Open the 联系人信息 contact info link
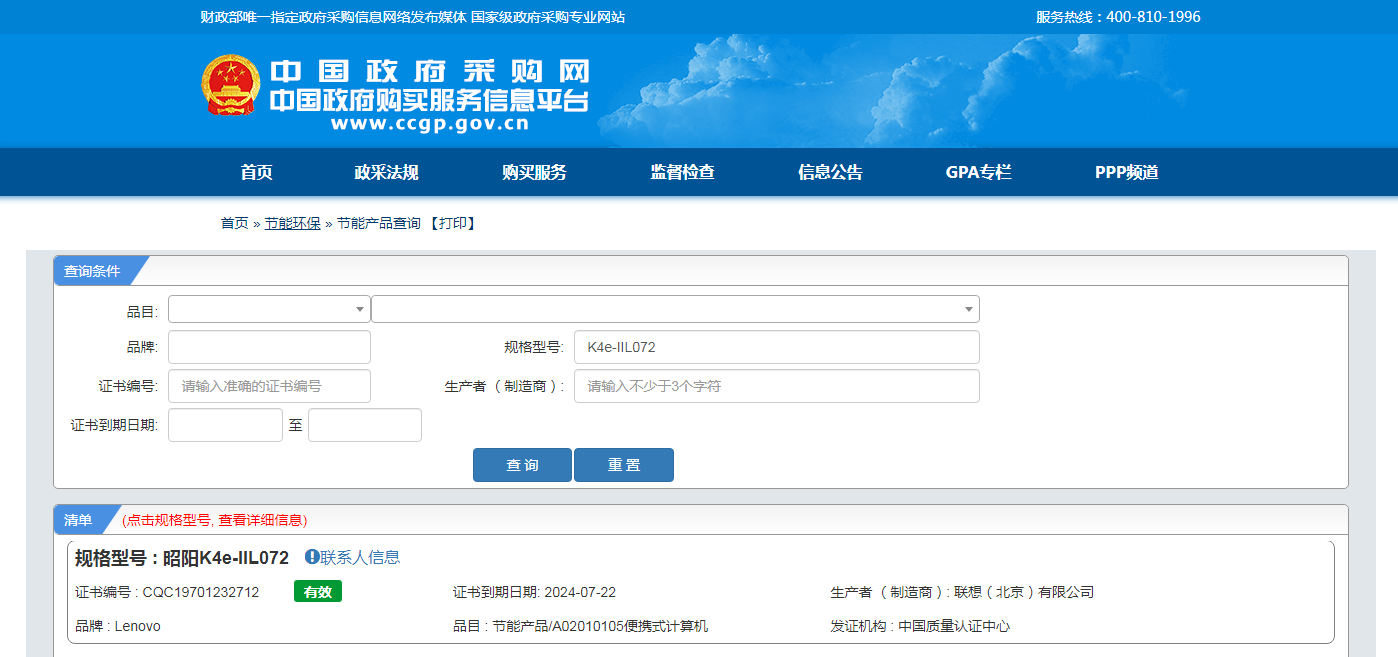Viewport: 1398px width, 657px height. coord(360,557)
